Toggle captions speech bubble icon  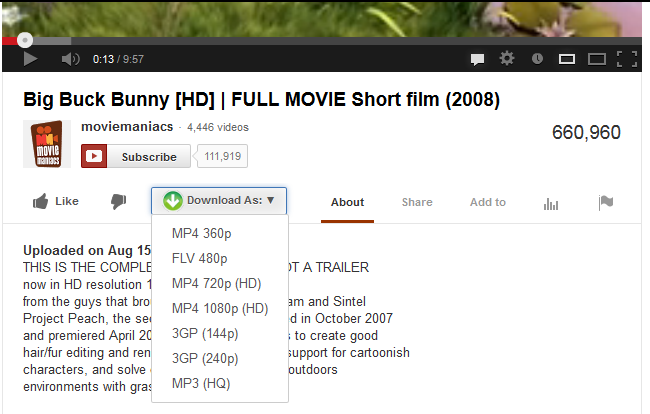pyautogui.click(x=477, y=59)
